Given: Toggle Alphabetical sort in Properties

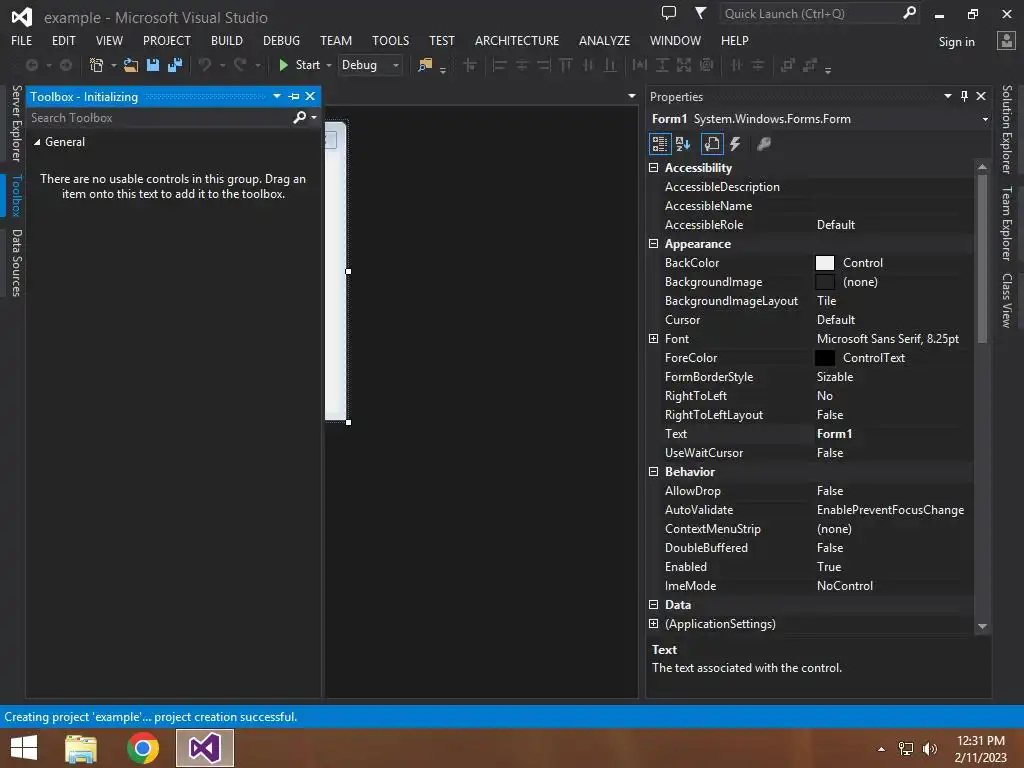Looking at the screenshot, I should pos(683,144).
